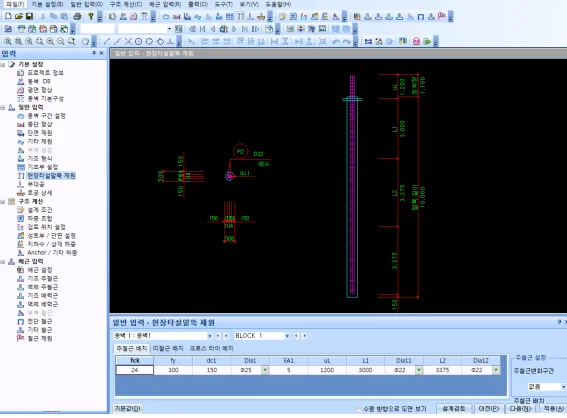Select the circle drawing tool icon
Image resolution: width=567 pixels, height=418 pixels.
coord(138,41)
